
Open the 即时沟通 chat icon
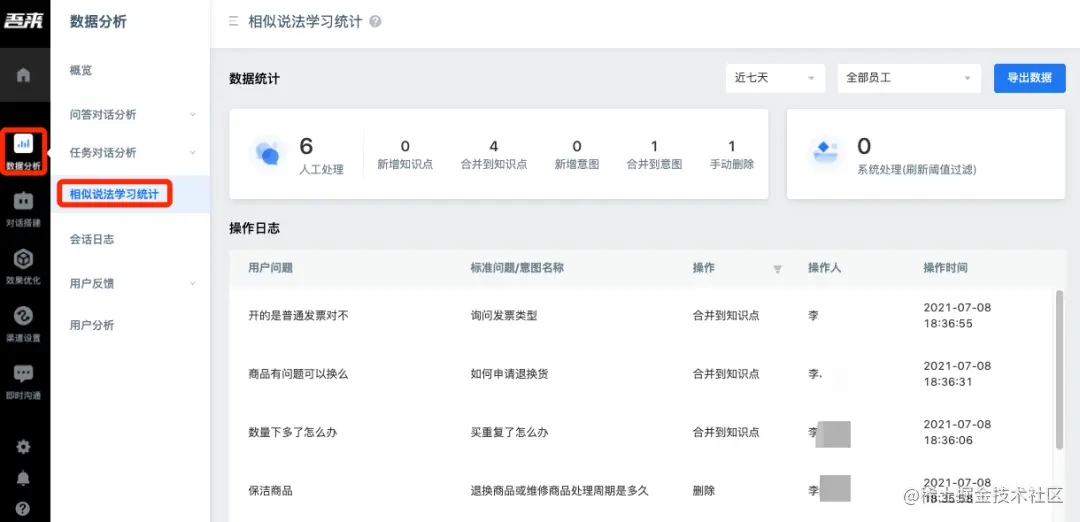(x=23, y=373)
